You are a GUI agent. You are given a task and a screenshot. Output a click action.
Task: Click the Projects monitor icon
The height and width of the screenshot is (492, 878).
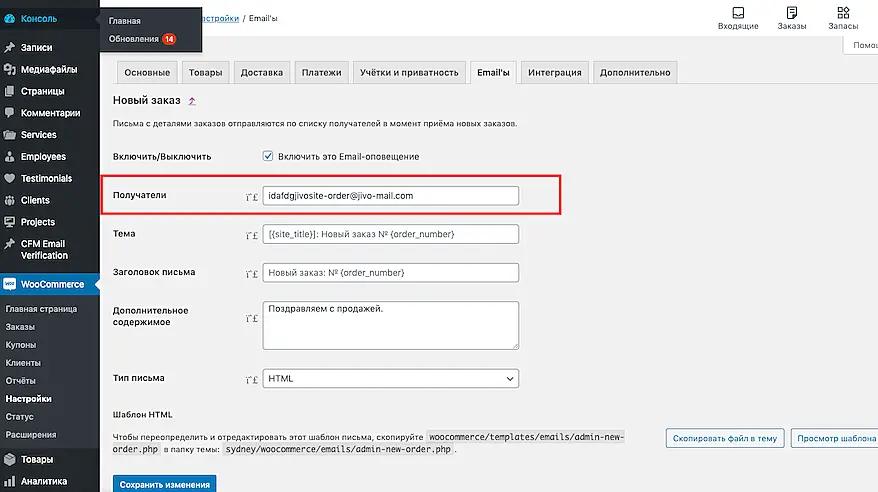pos(10,222)
